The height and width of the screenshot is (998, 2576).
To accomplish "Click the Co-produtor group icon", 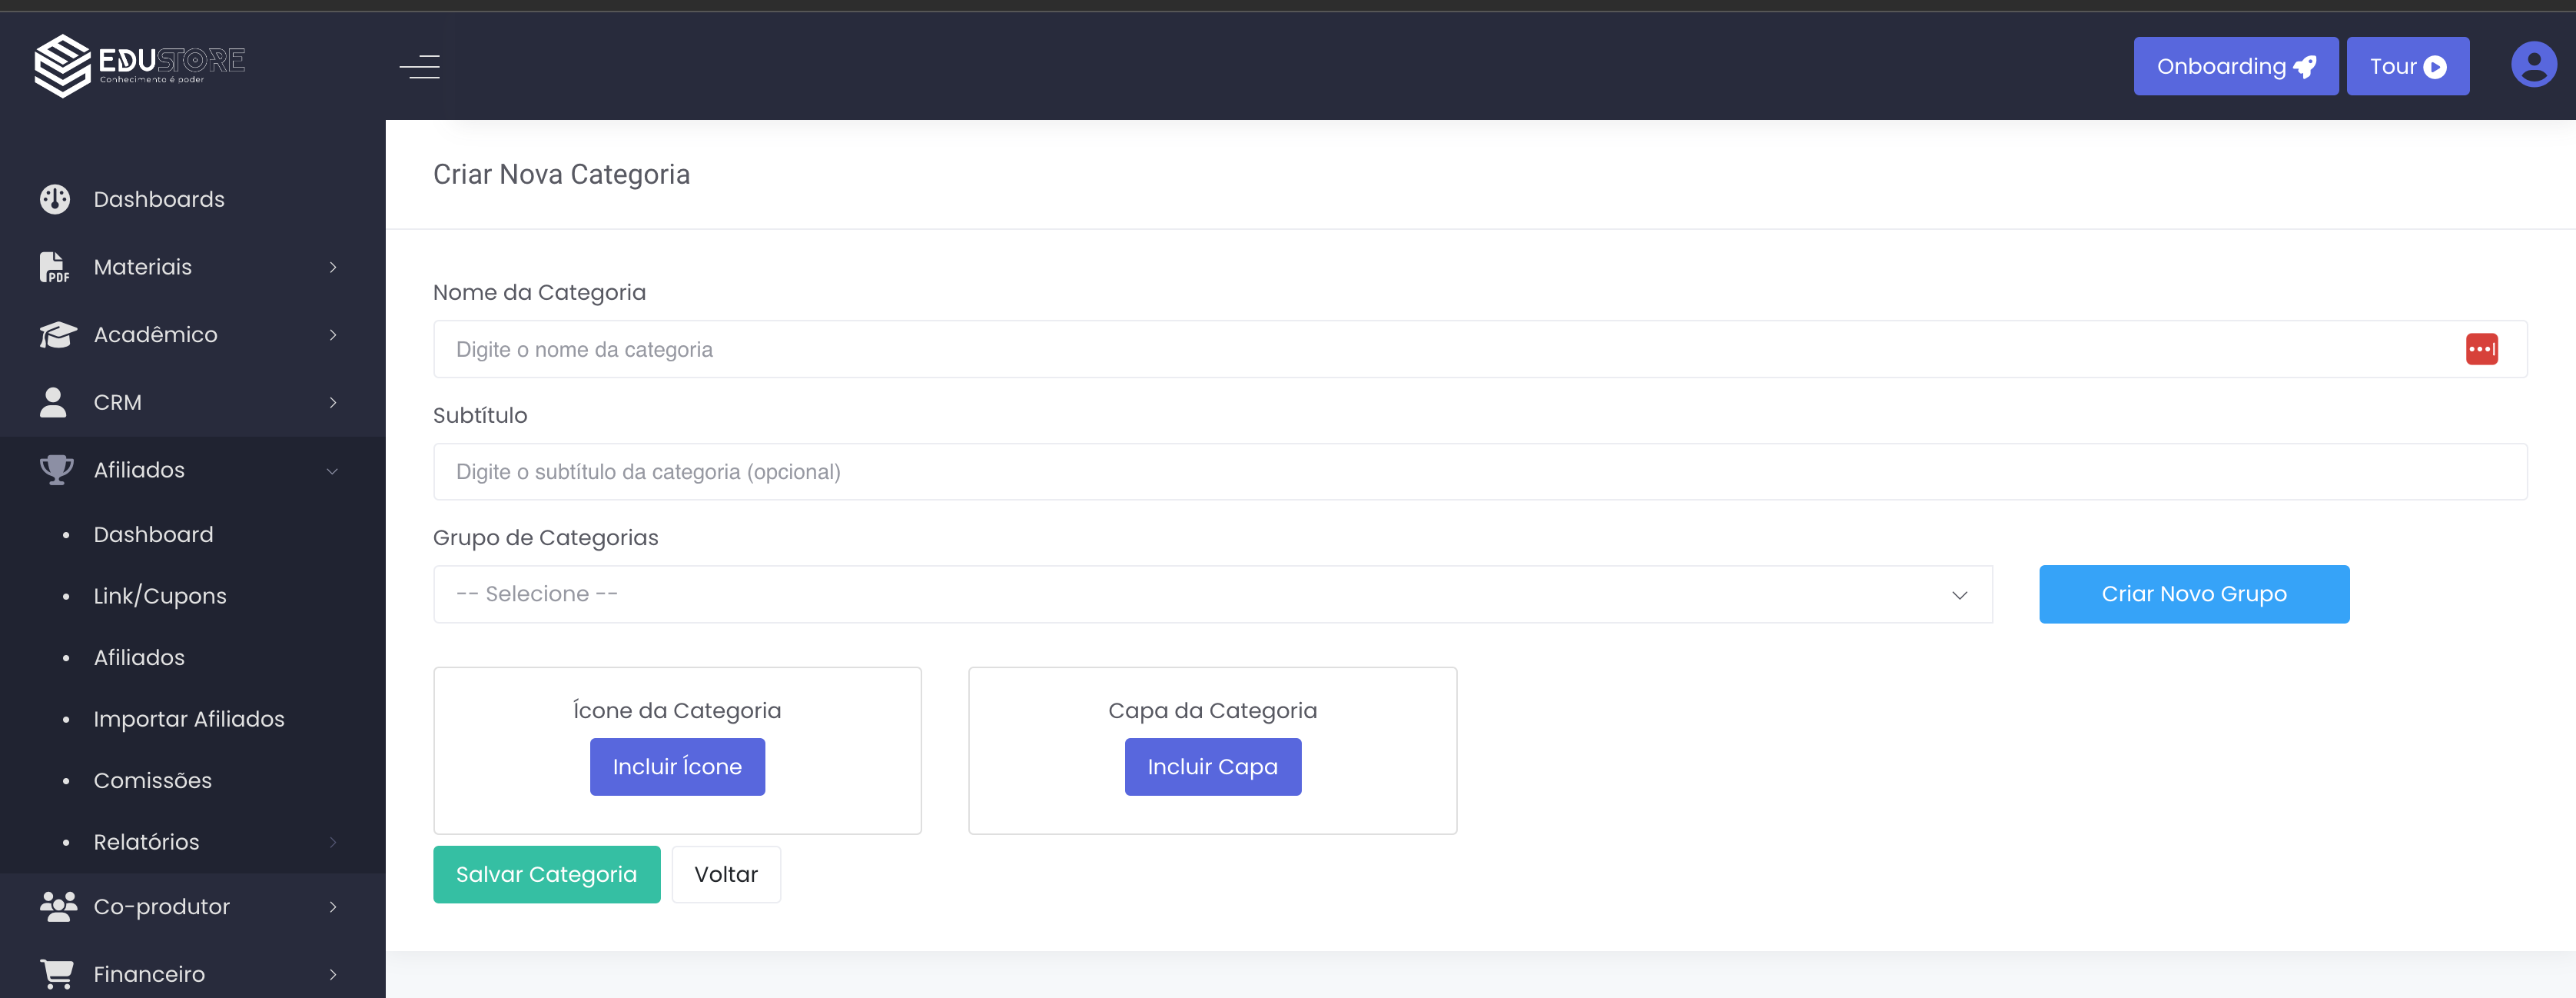I will [x=58, y=906].
